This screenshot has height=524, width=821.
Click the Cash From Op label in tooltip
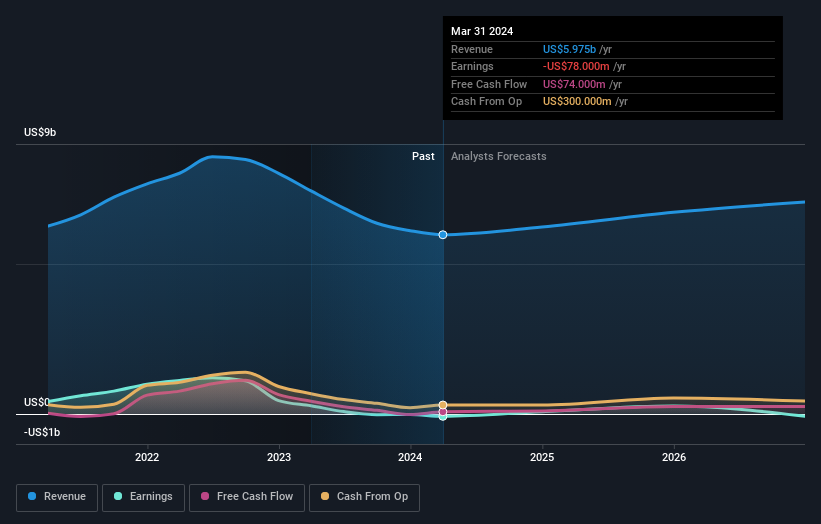coord(486,102)
